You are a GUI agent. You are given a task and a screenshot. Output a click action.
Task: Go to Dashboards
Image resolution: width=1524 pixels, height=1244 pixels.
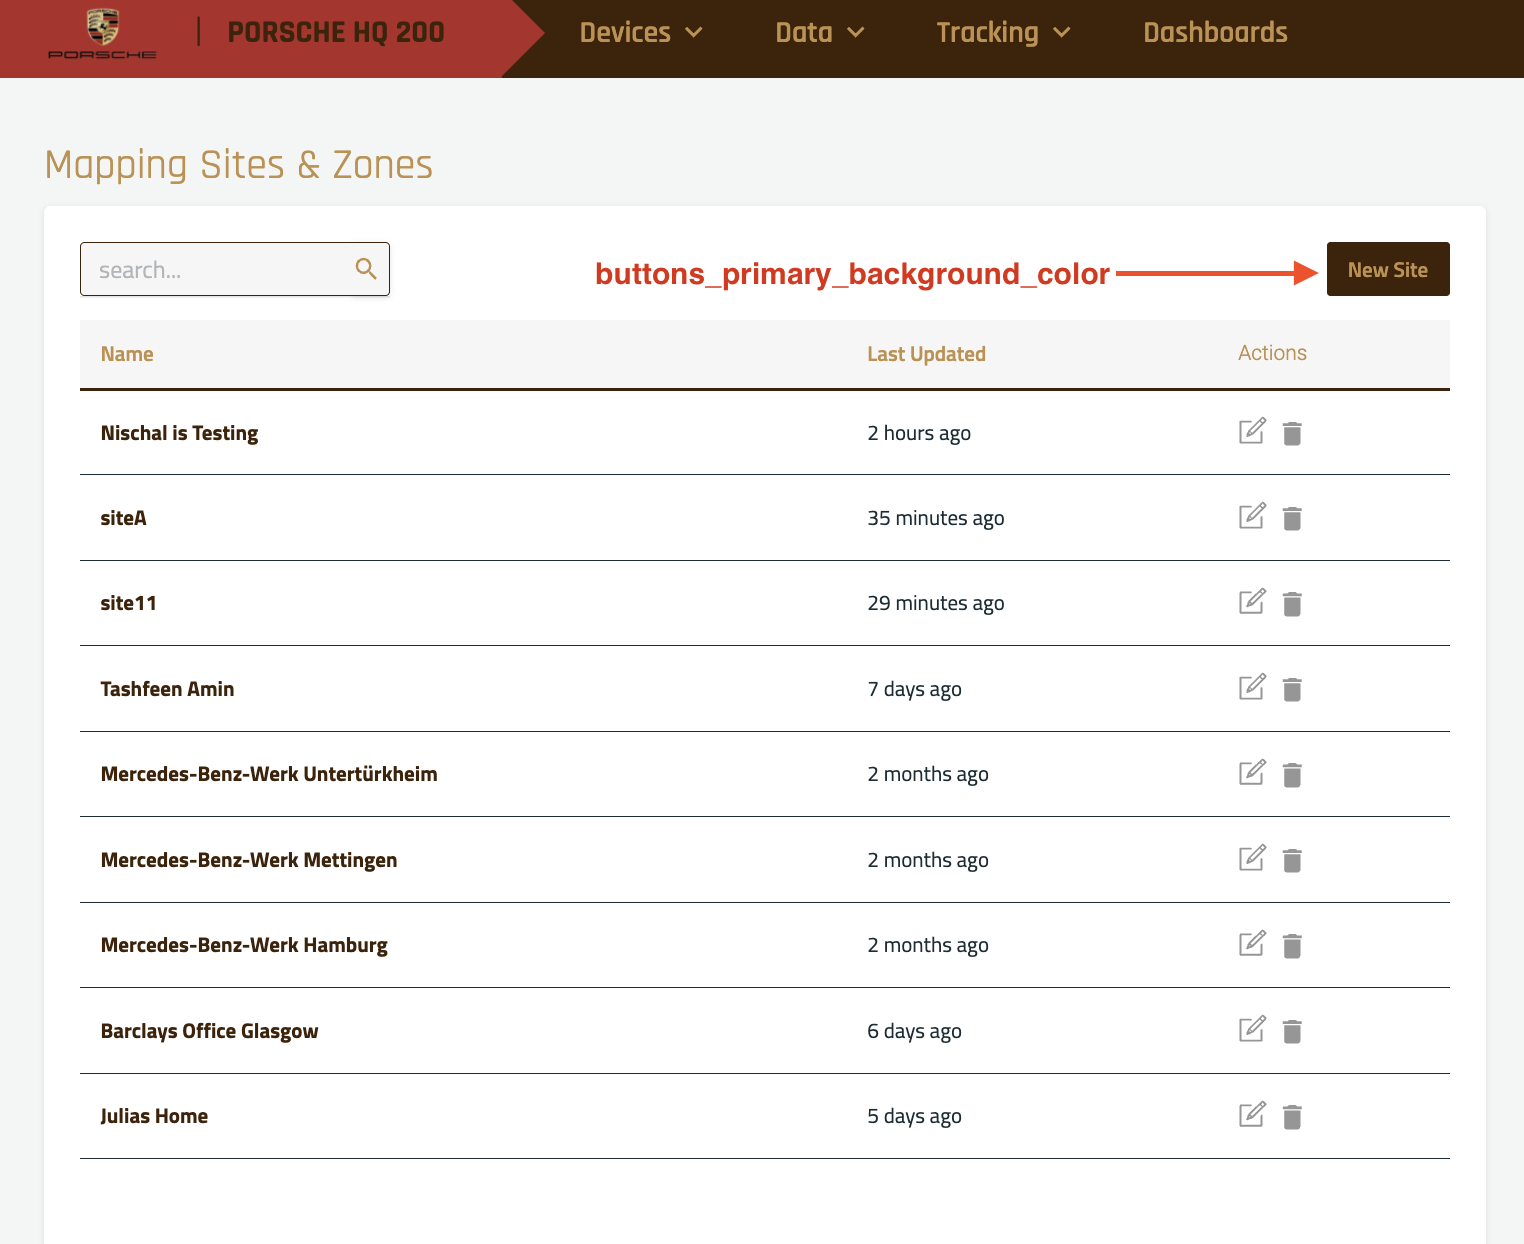pos(1215,33)
